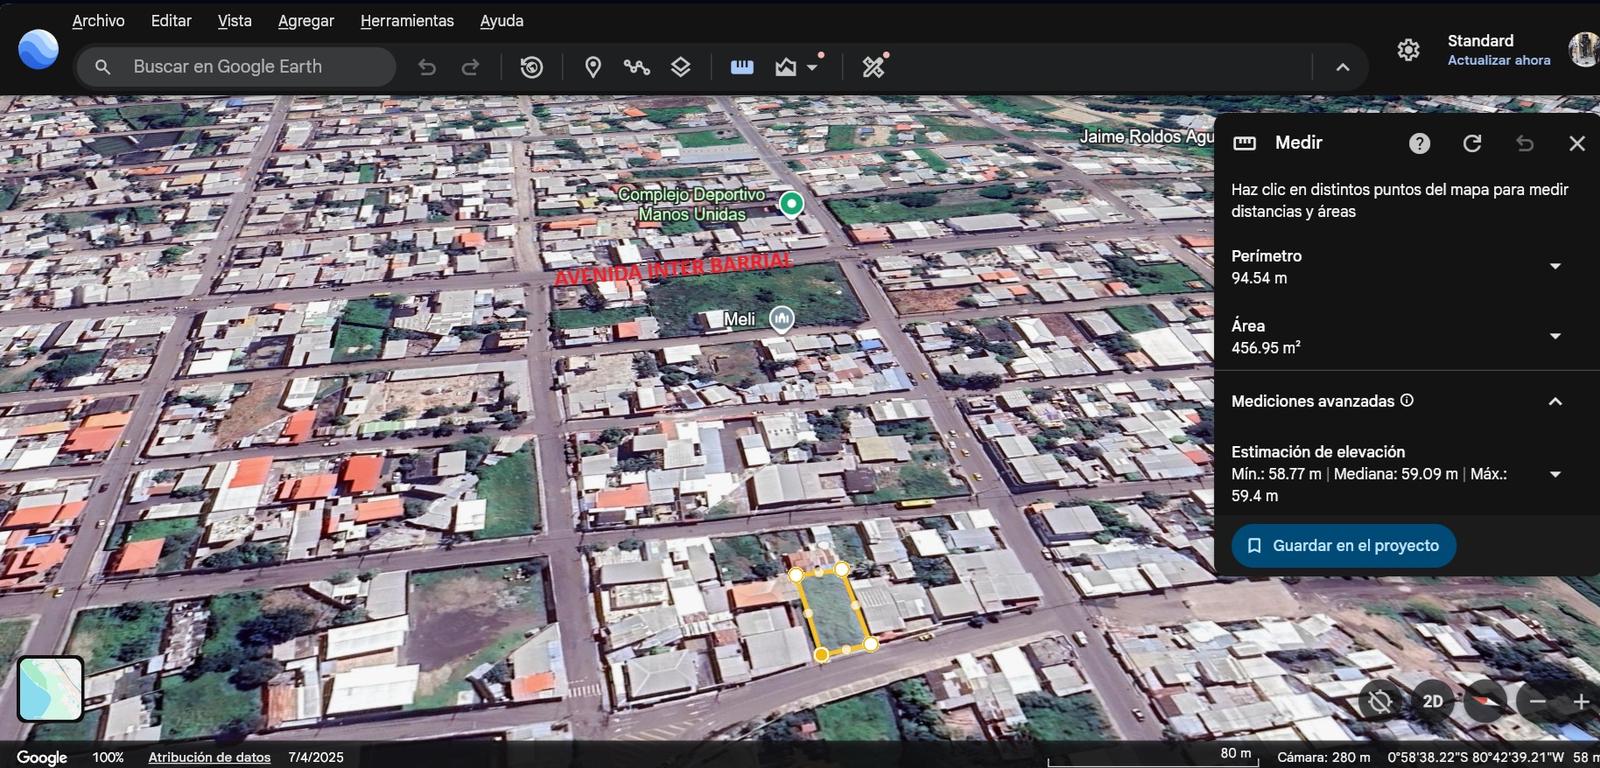Screen dimensions: 1600x768
Task: Click the Google Earth logo icon
Action: 38,49
